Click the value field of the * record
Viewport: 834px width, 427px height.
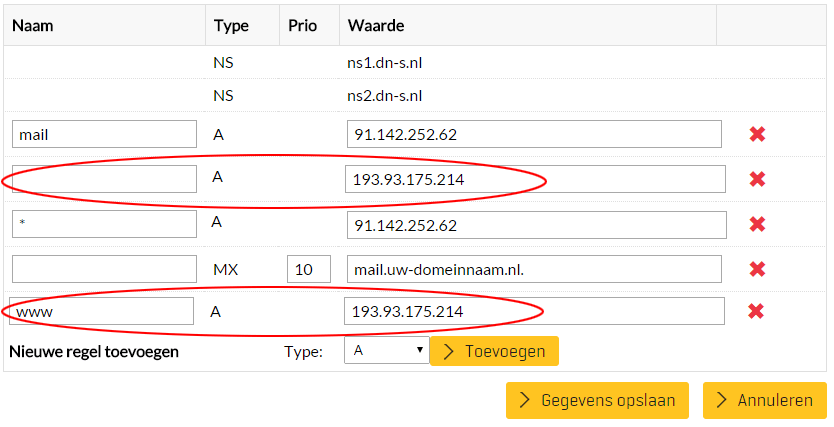click(534, 224)
